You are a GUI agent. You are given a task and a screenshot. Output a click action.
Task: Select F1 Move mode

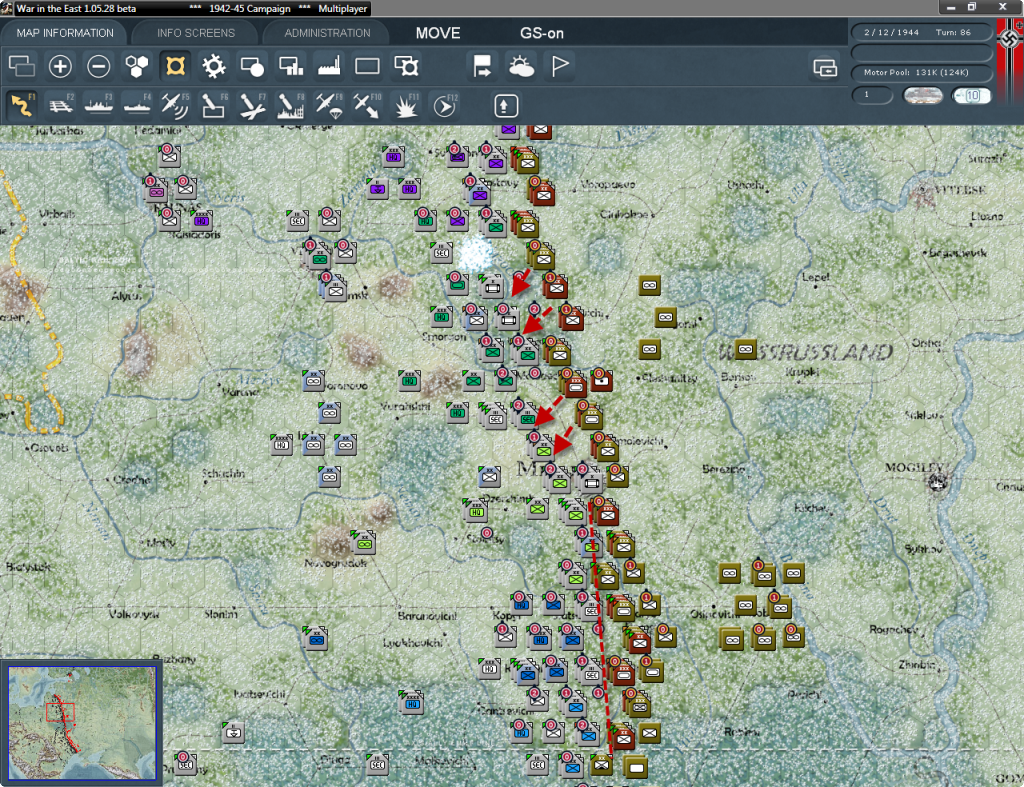(x=22, y=105)
